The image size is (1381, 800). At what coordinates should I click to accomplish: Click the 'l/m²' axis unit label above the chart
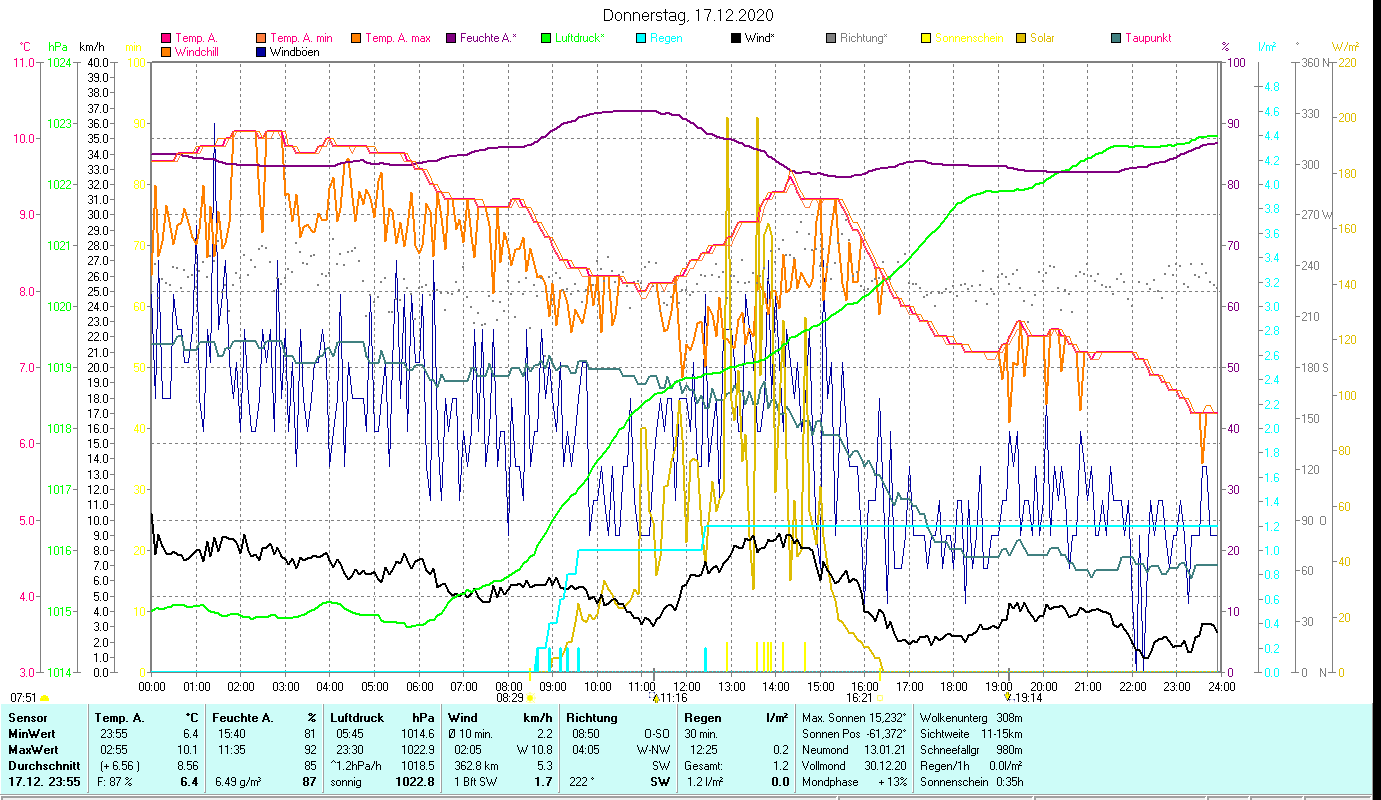(x=1267, y=47)
